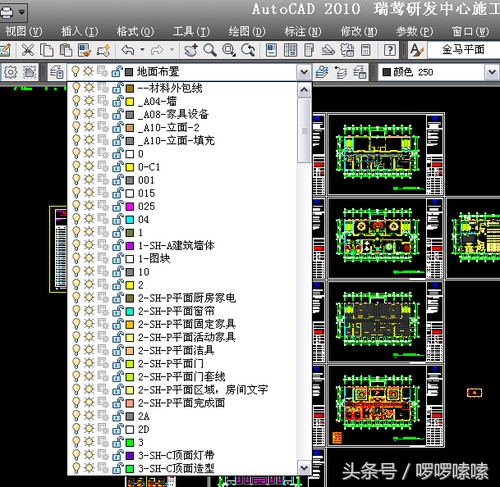Toggle lock for layer 1-SH-A建筑墙体
The height and width of the screenshot is (487, 500).
(x=118, y=245)
